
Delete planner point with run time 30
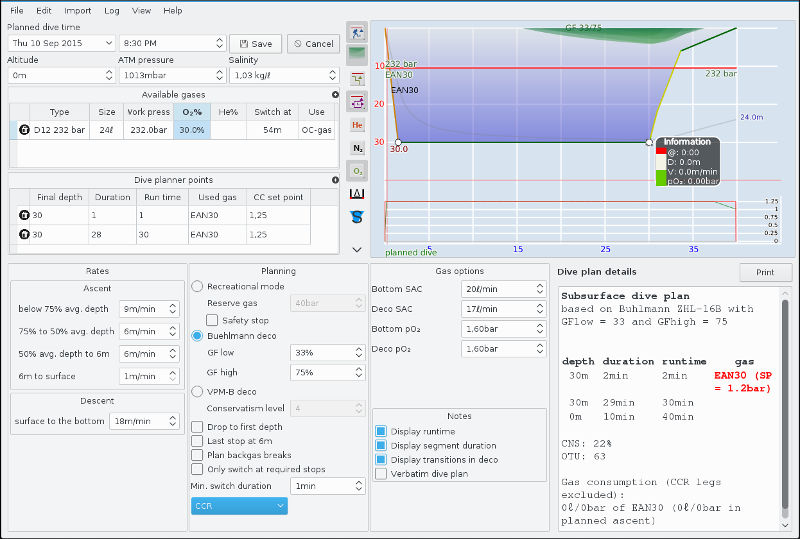coord(24,234)
